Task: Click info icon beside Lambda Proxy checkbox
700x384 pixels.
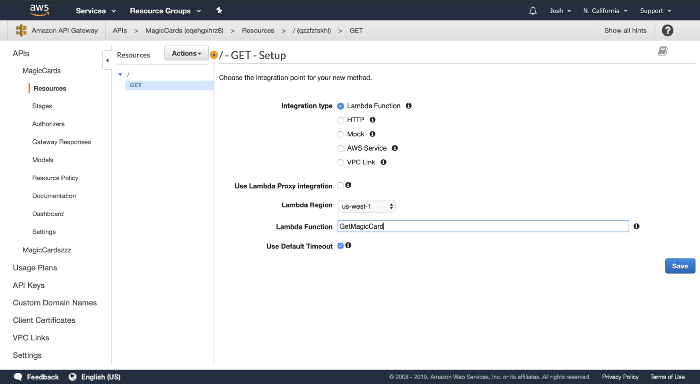Action: [x=348, y=185]
